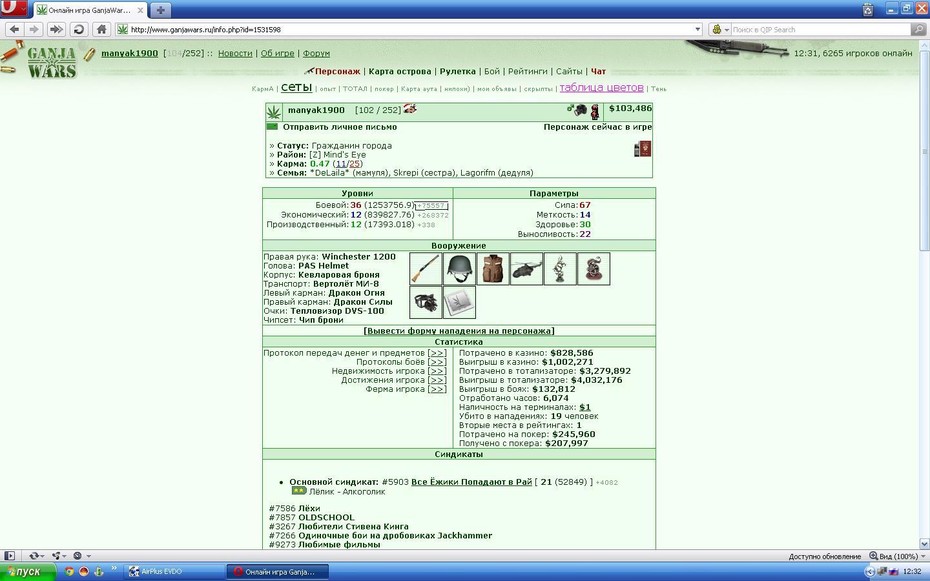Expand the battle protocols [>>] link
930x581 pixels.
(x=437, y=362)
